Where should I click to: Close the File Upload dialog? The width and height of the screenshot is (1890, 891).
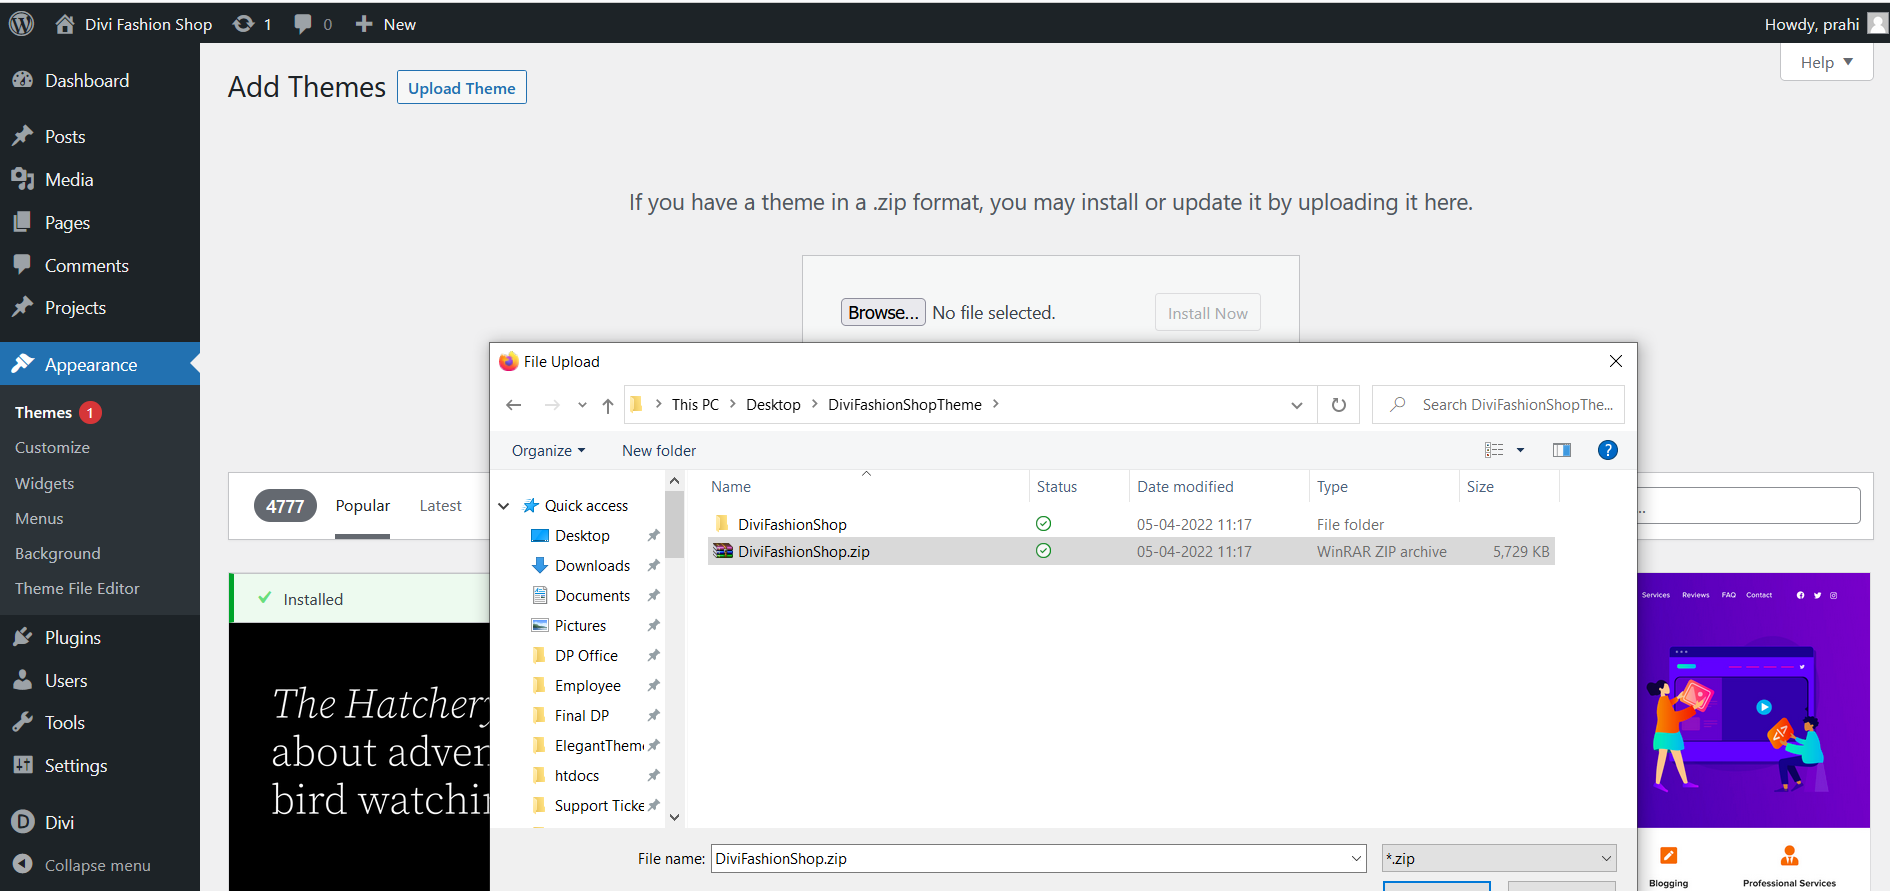pos(1616,361)
